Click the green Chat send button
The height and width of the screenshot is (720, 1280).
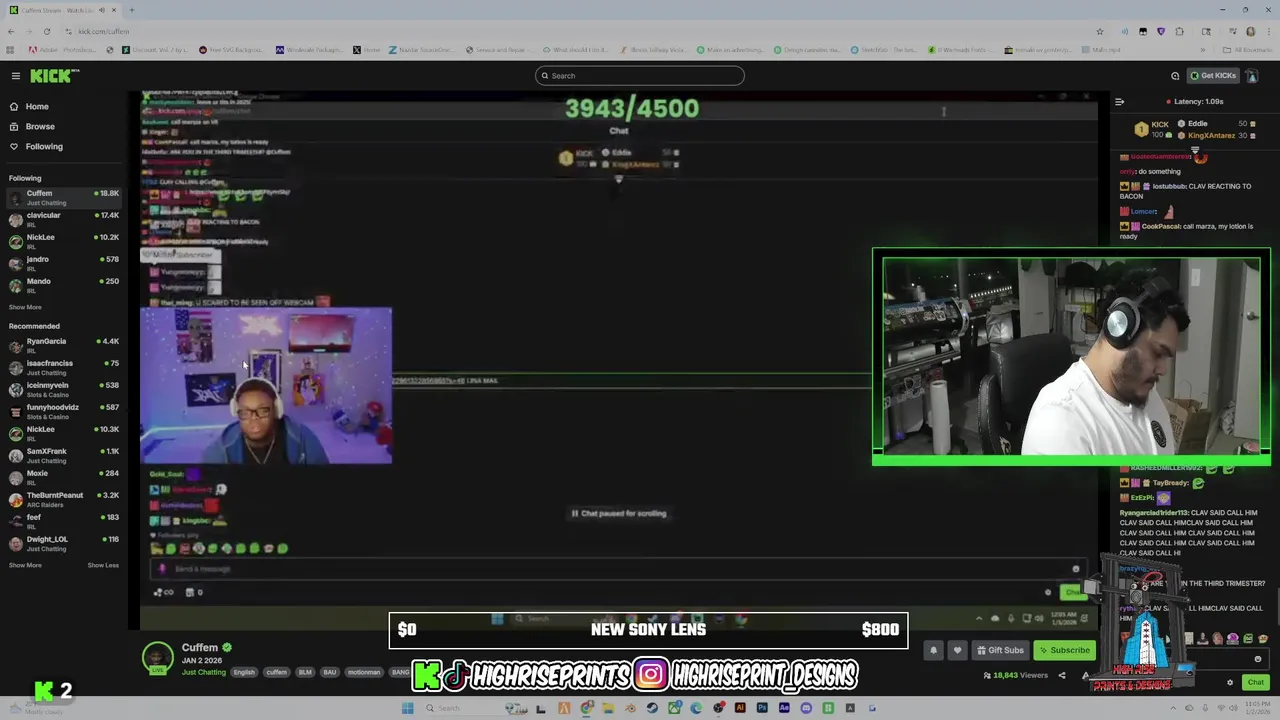(x=1255, y=682)
